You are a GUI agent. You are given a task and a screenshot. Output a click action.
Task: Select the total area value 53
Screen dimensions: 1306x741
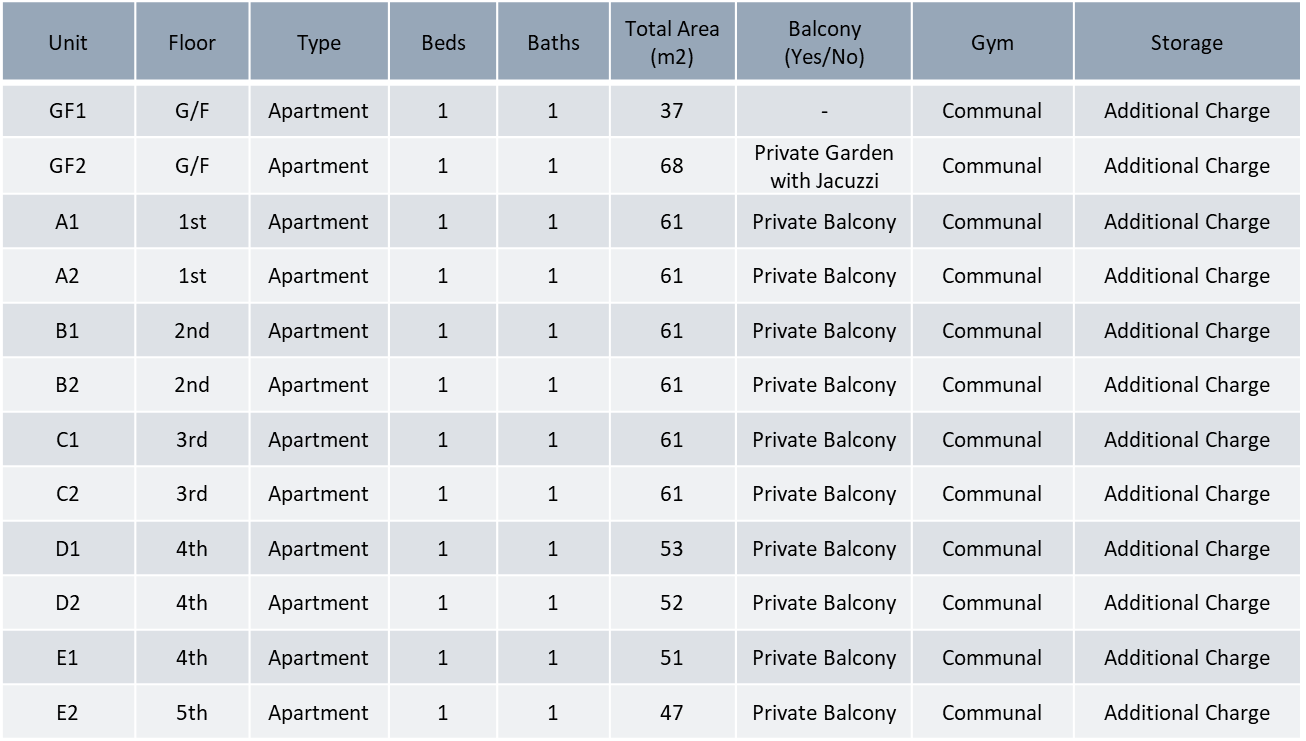(672, 549)
